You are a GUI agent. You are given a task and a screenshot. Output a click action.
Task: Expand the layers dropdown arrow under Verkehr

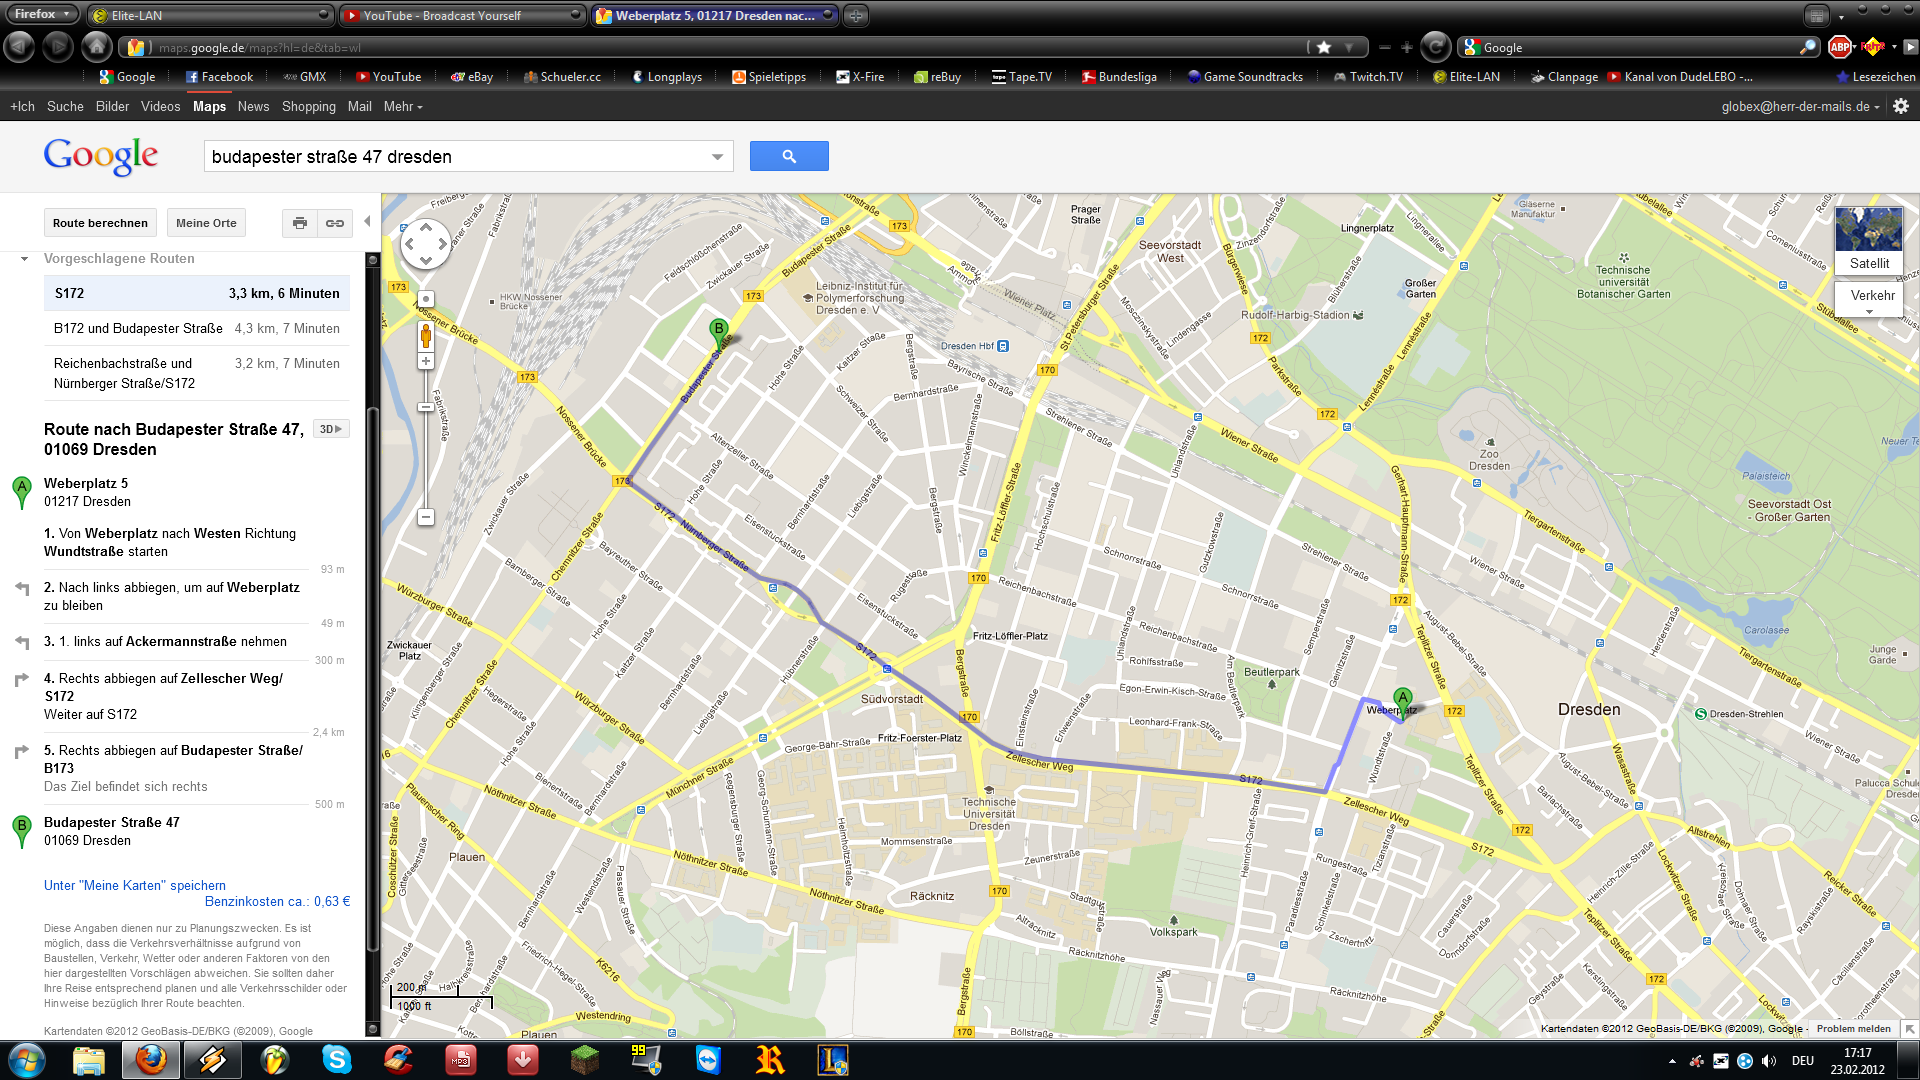1869,312
